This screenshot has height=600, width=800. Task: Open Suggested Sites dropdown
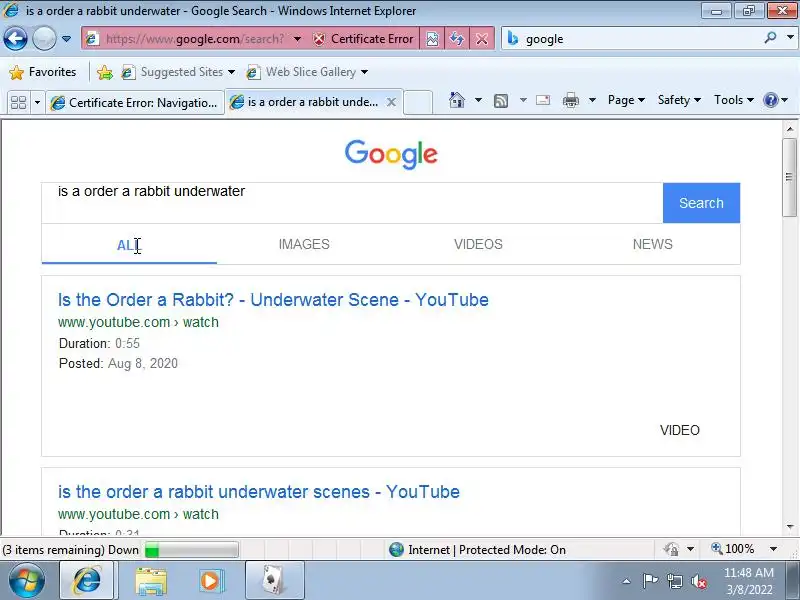(x=178, y=72)
